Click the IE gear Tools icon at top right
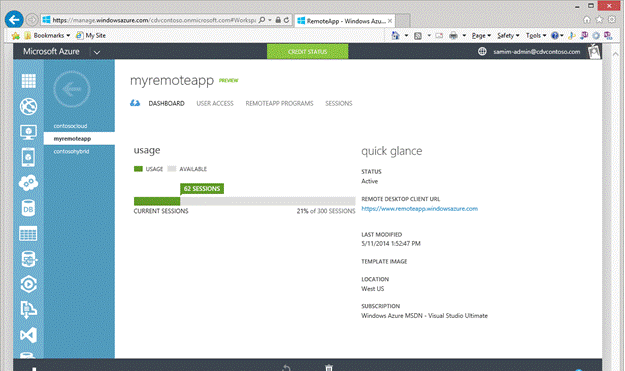Image resolution: width=625 pixels, height=371 pixels. pyautogui.click(x=612, y=20)
